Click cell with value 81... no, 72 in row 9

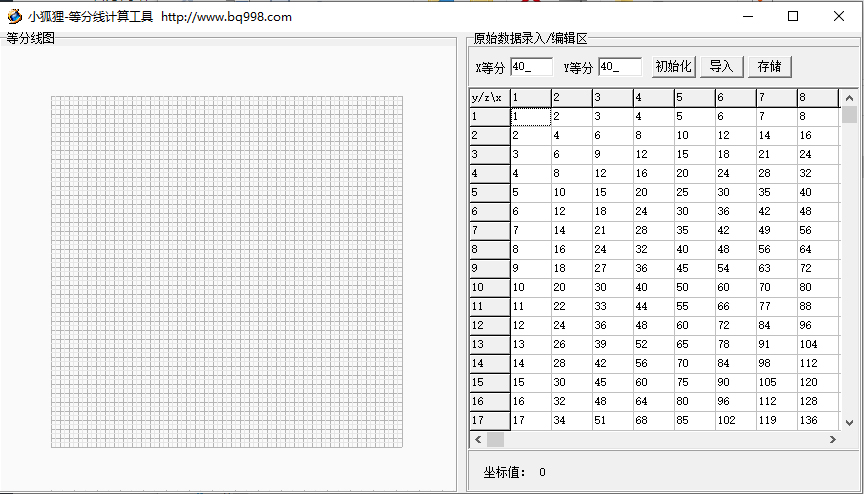[x=818, y=268]
